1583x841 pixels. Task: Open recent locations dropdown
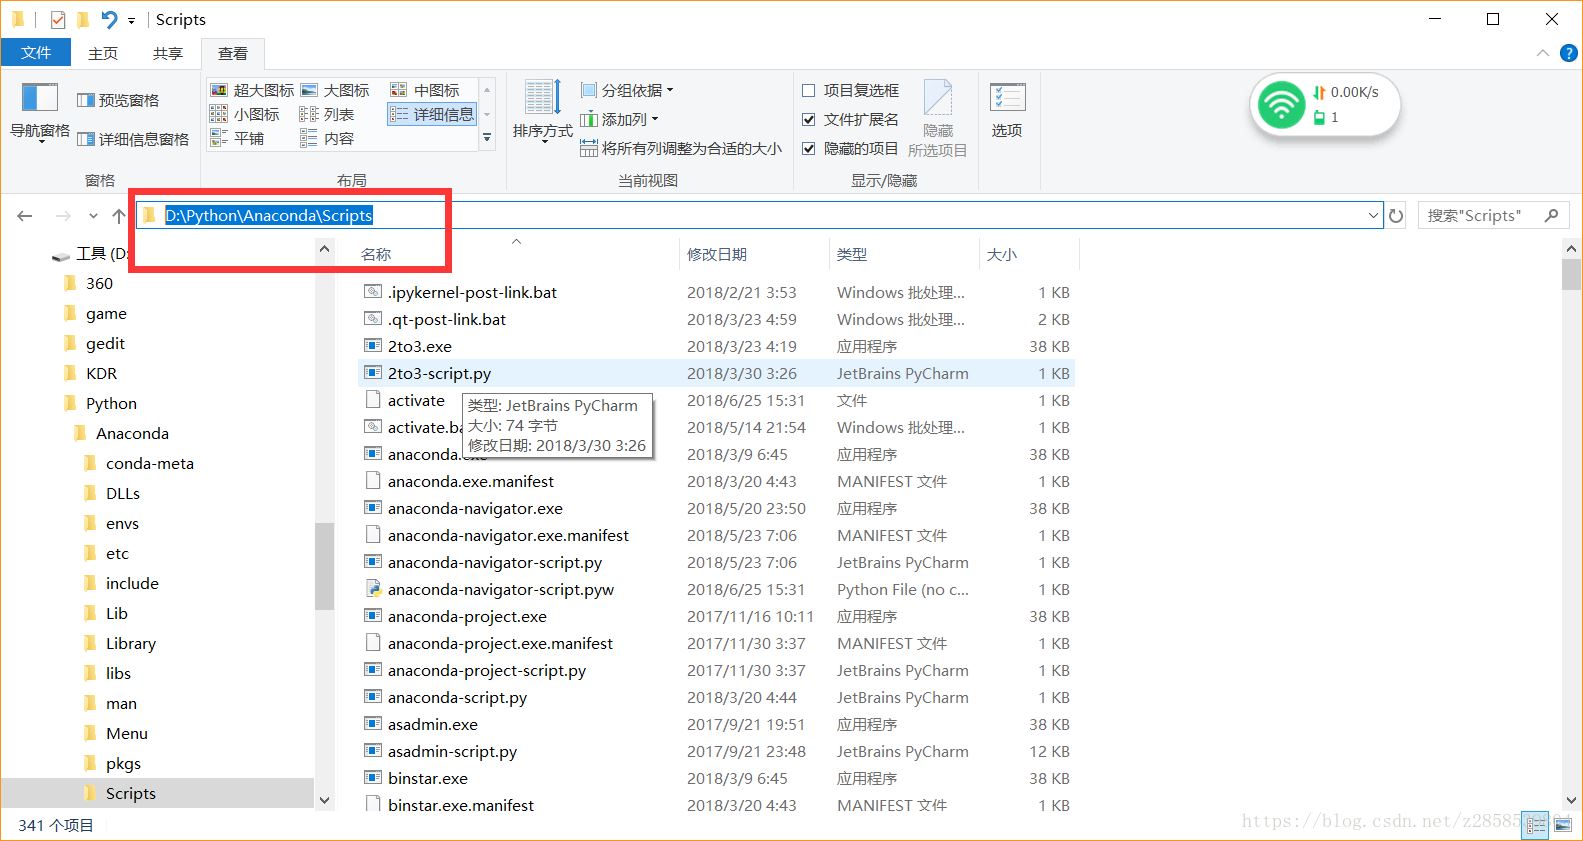(93, 216)
